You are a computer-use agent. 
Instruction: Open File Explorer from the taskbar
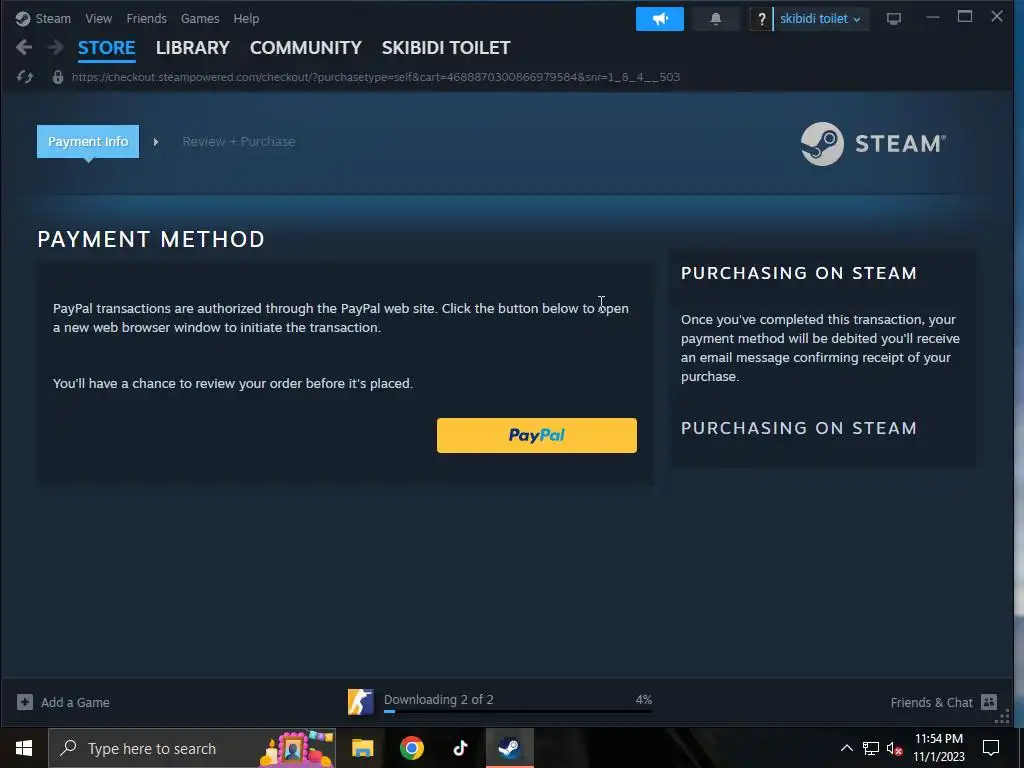362,748
